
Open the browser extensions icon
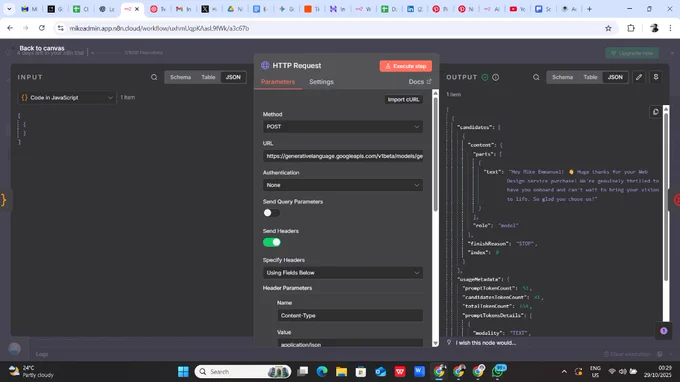[x=631, y=28]
